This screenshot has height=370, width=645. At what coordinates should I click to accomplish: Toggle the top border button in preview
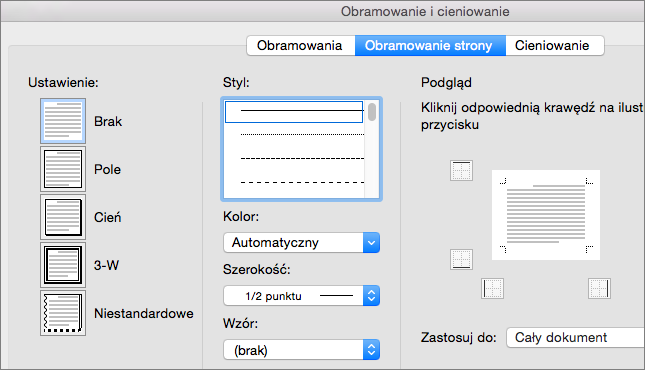click(461, 170)
